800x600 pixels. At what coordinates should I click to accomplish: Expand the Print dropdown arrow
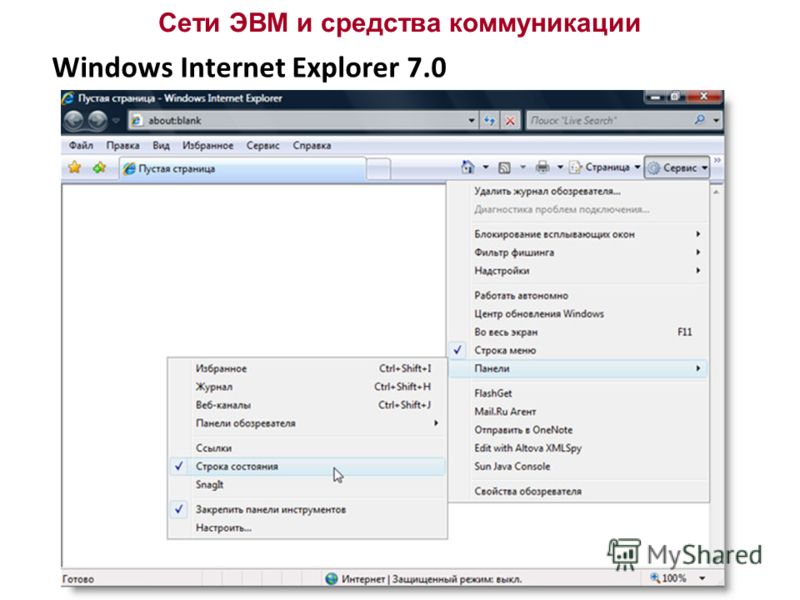560,167
